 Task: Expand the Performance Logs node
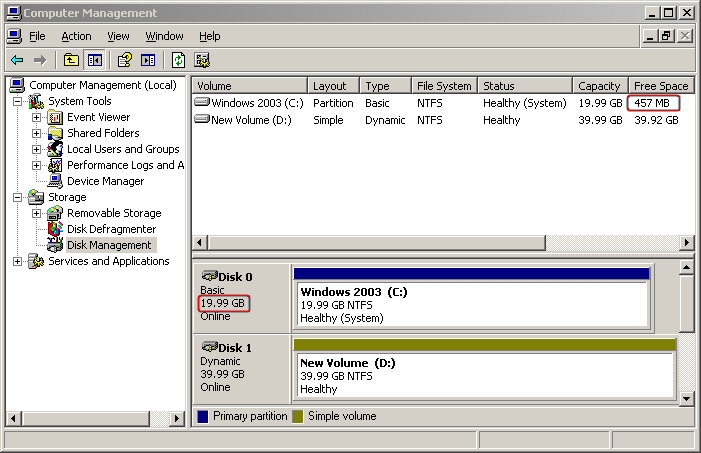tap(37, 165)
